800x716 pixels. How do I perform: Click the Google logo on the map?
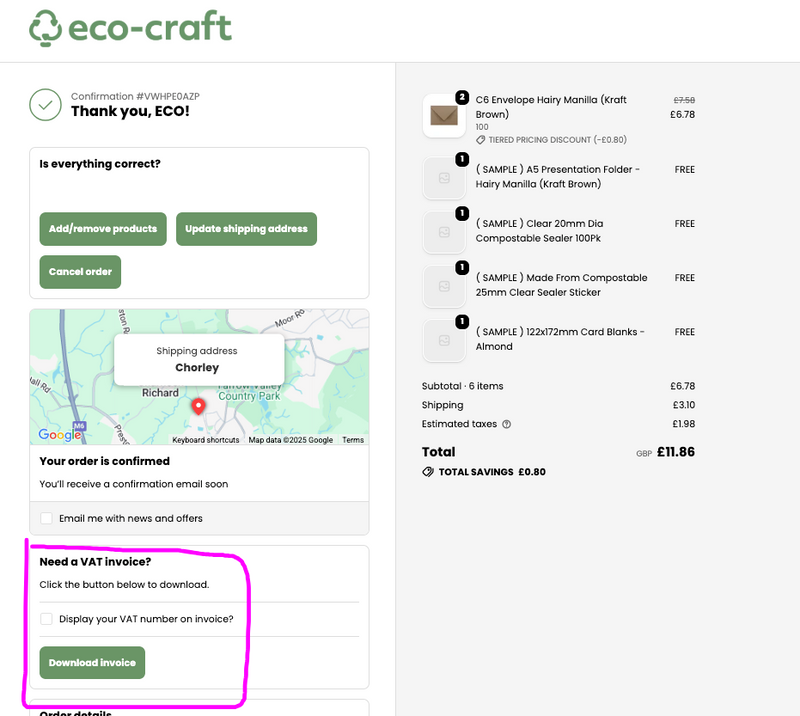[x=59, y=434]
